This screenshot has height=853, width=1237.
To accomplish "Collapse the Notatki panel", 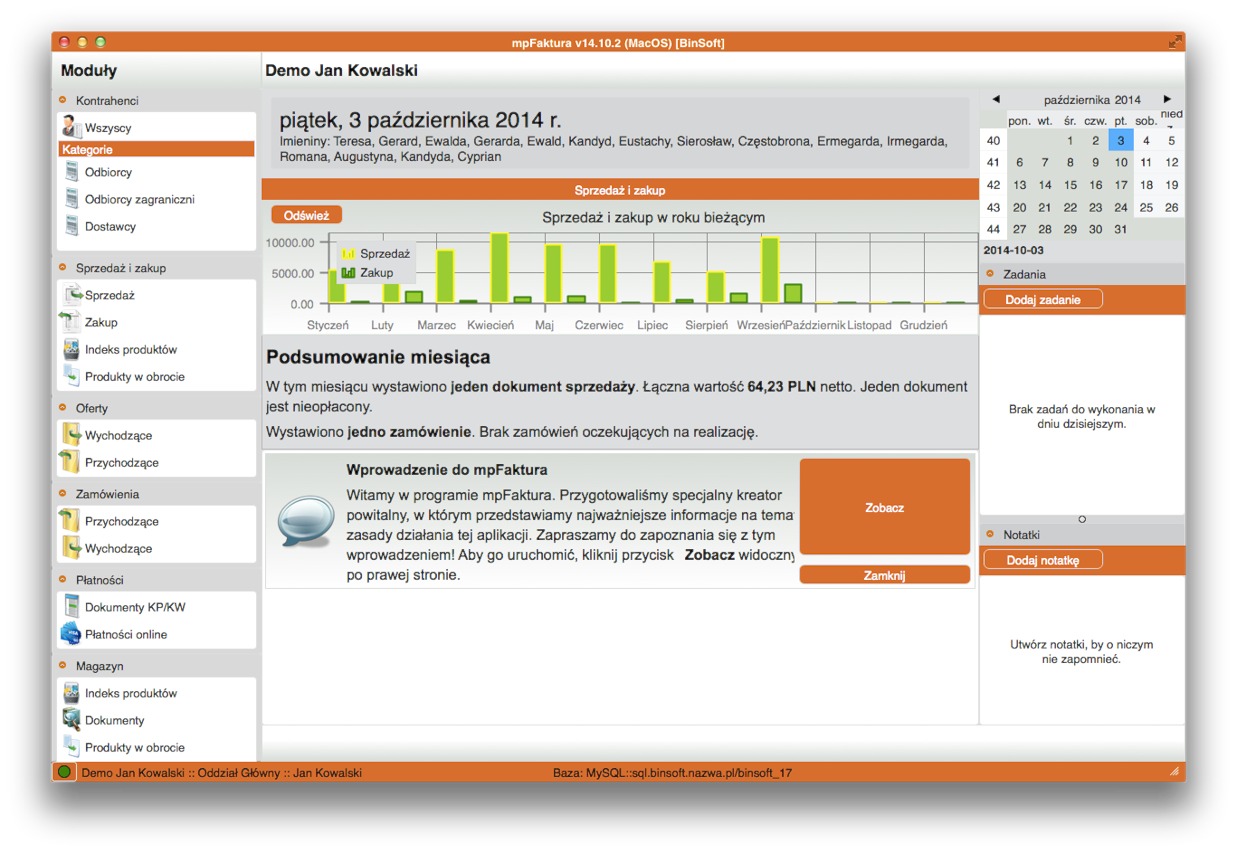I will click(x=990, y=535).
